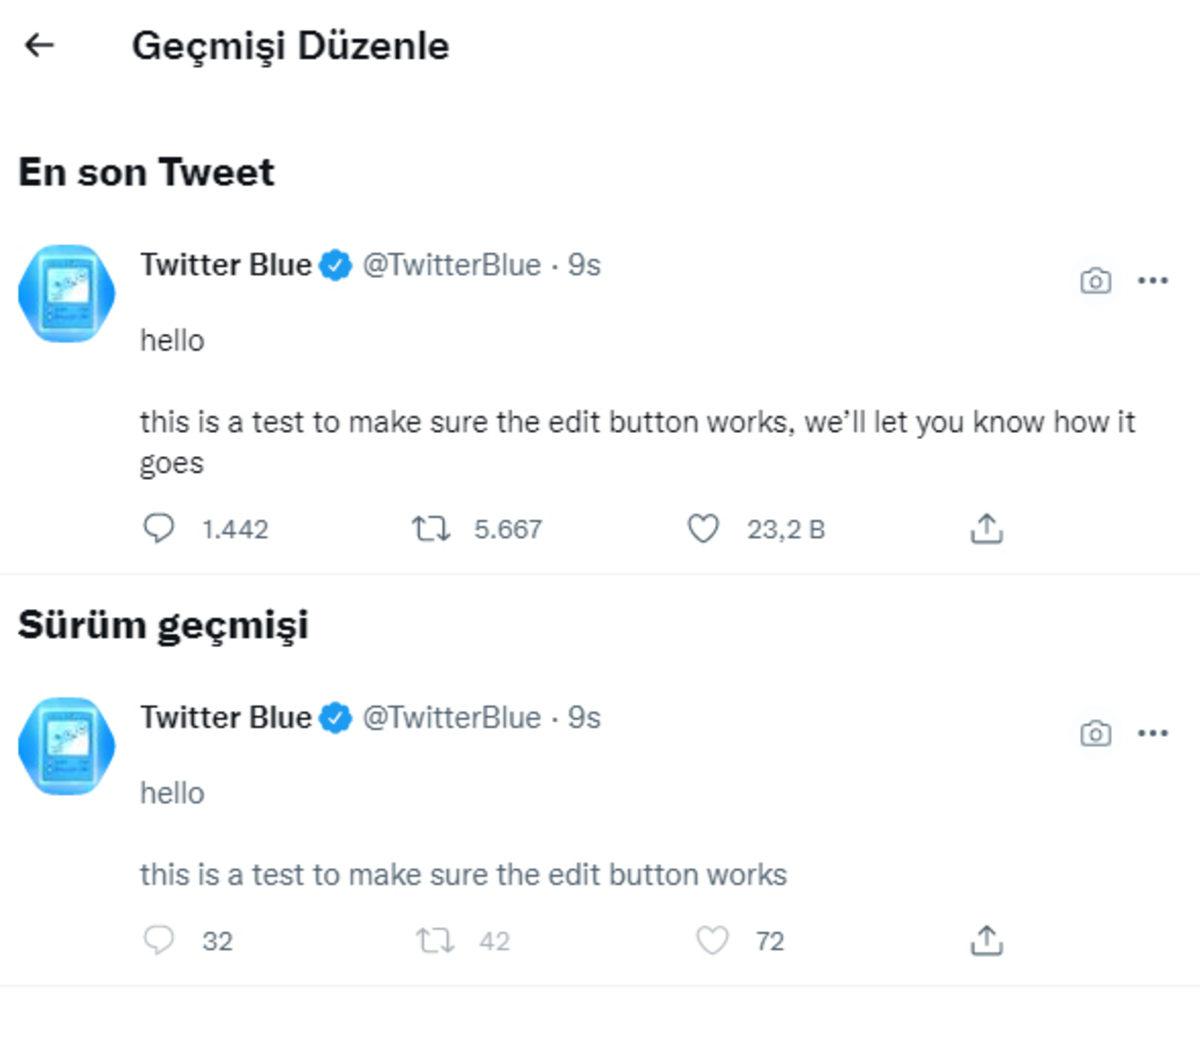Open the more options menu on the latest tweet
The width and height of the screenshot is (1200, 1042).
tap(1154, 281)
